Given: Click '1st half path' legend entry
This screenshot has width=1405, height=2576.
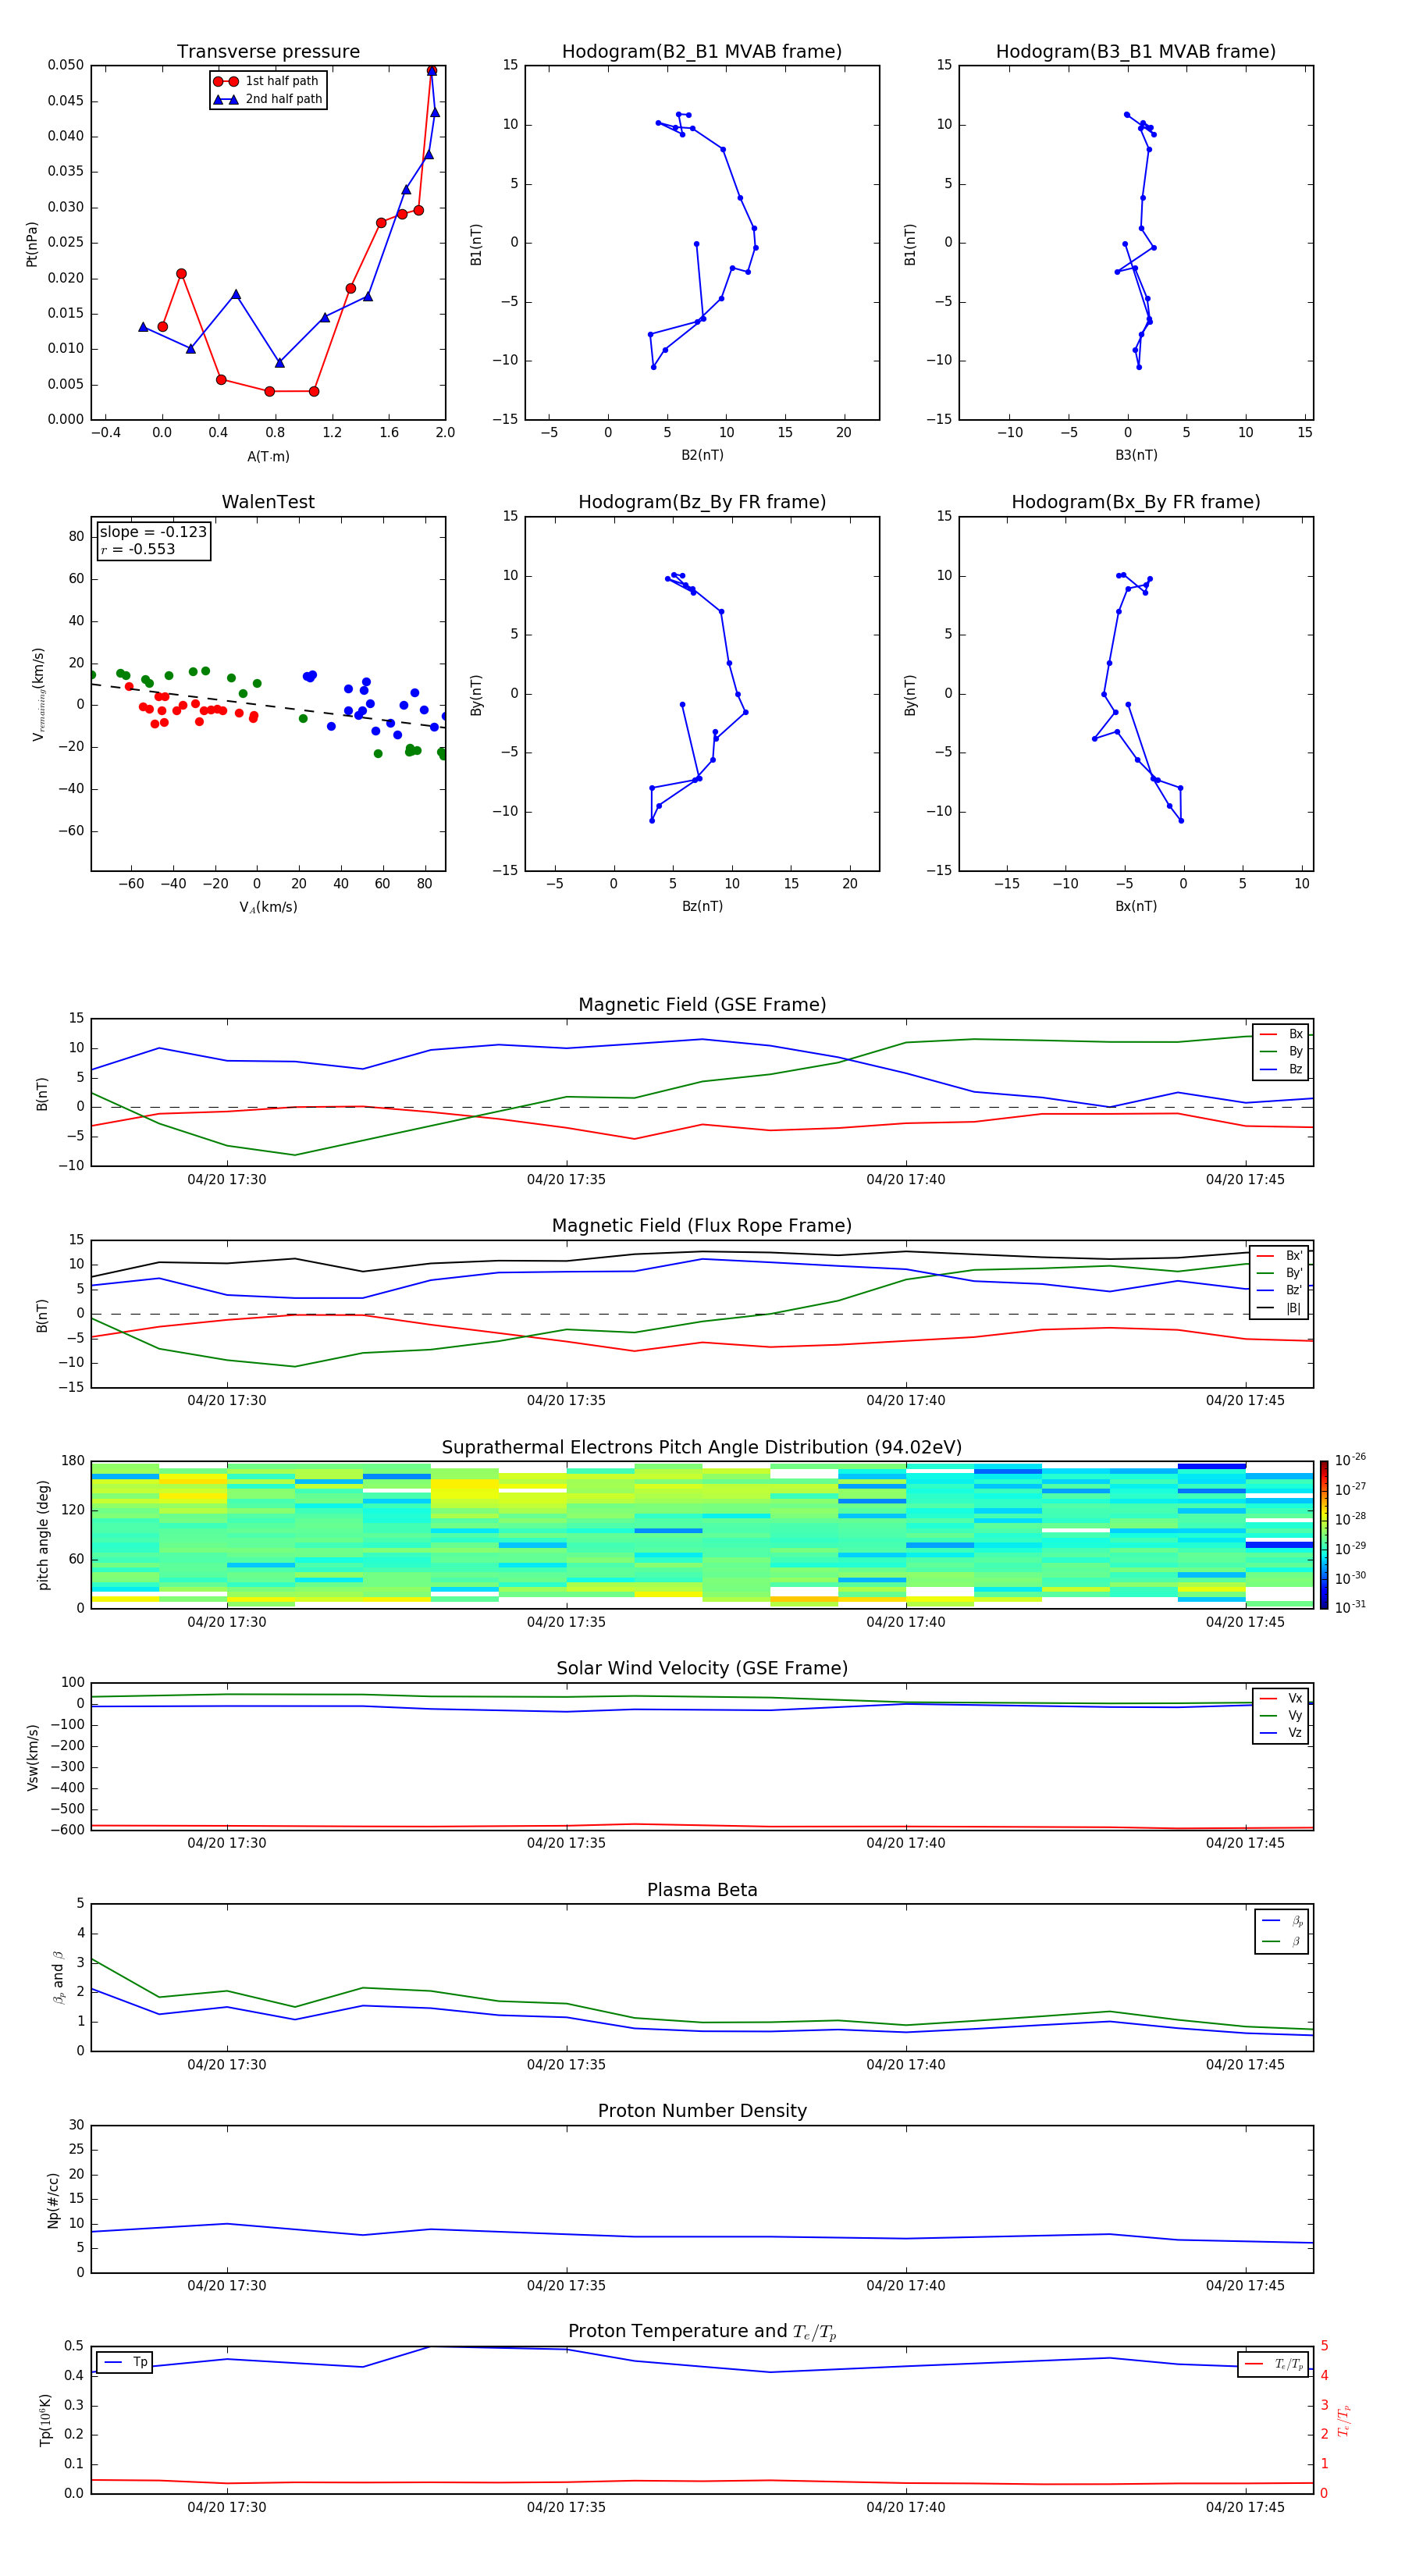Looking at the screenshot, I should [267, 81].
